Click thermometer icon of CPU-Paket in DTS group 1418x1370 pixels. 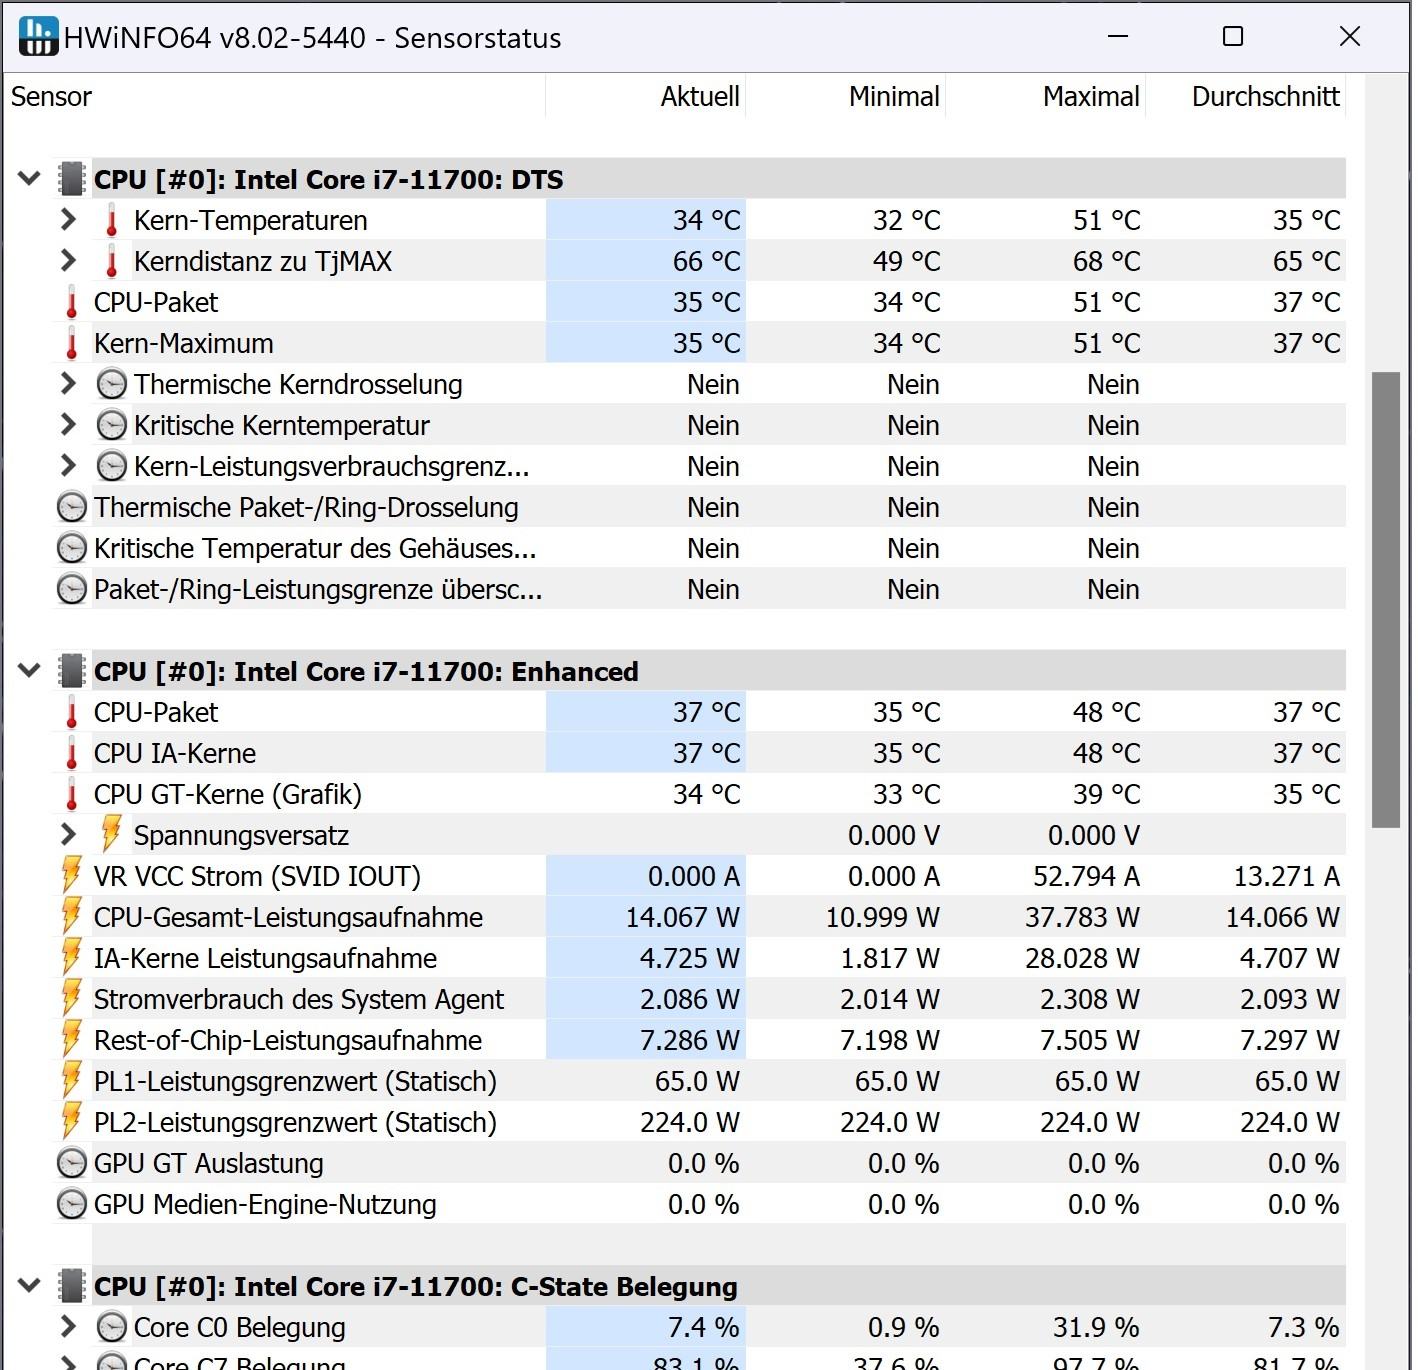72,302
